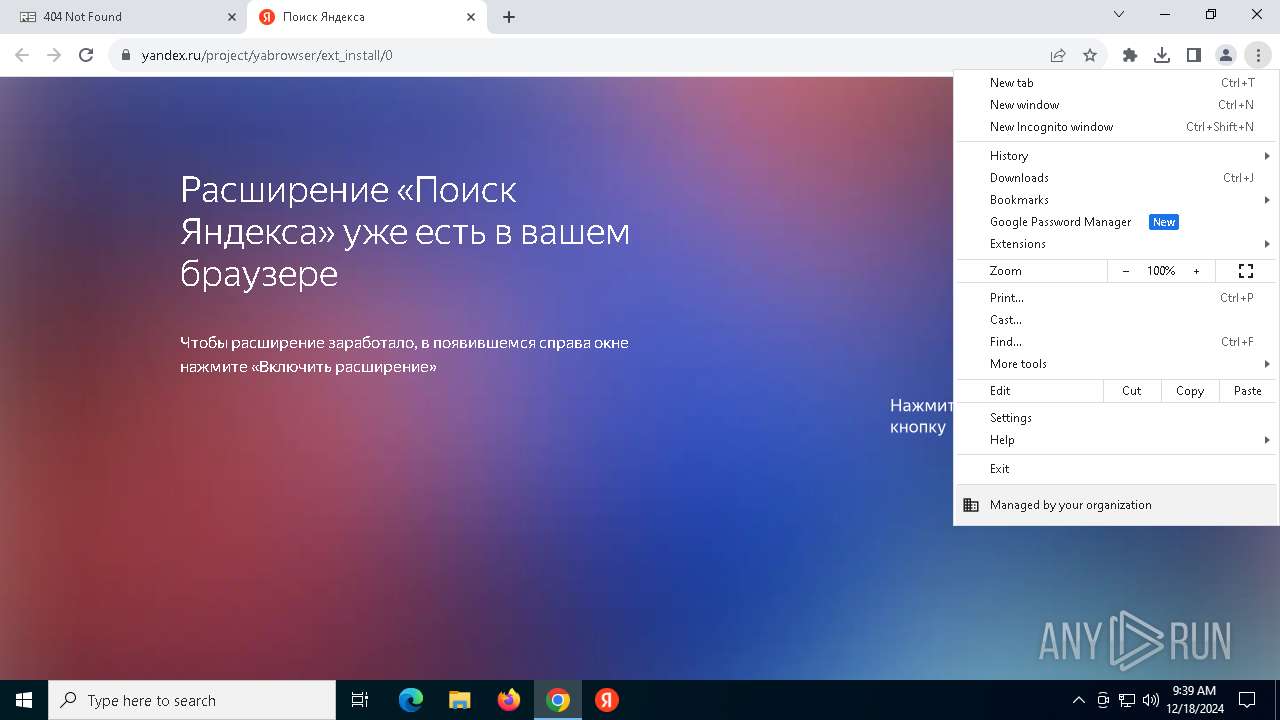
Task: Select Cast... from the menu
Action: coord(1116,320)
